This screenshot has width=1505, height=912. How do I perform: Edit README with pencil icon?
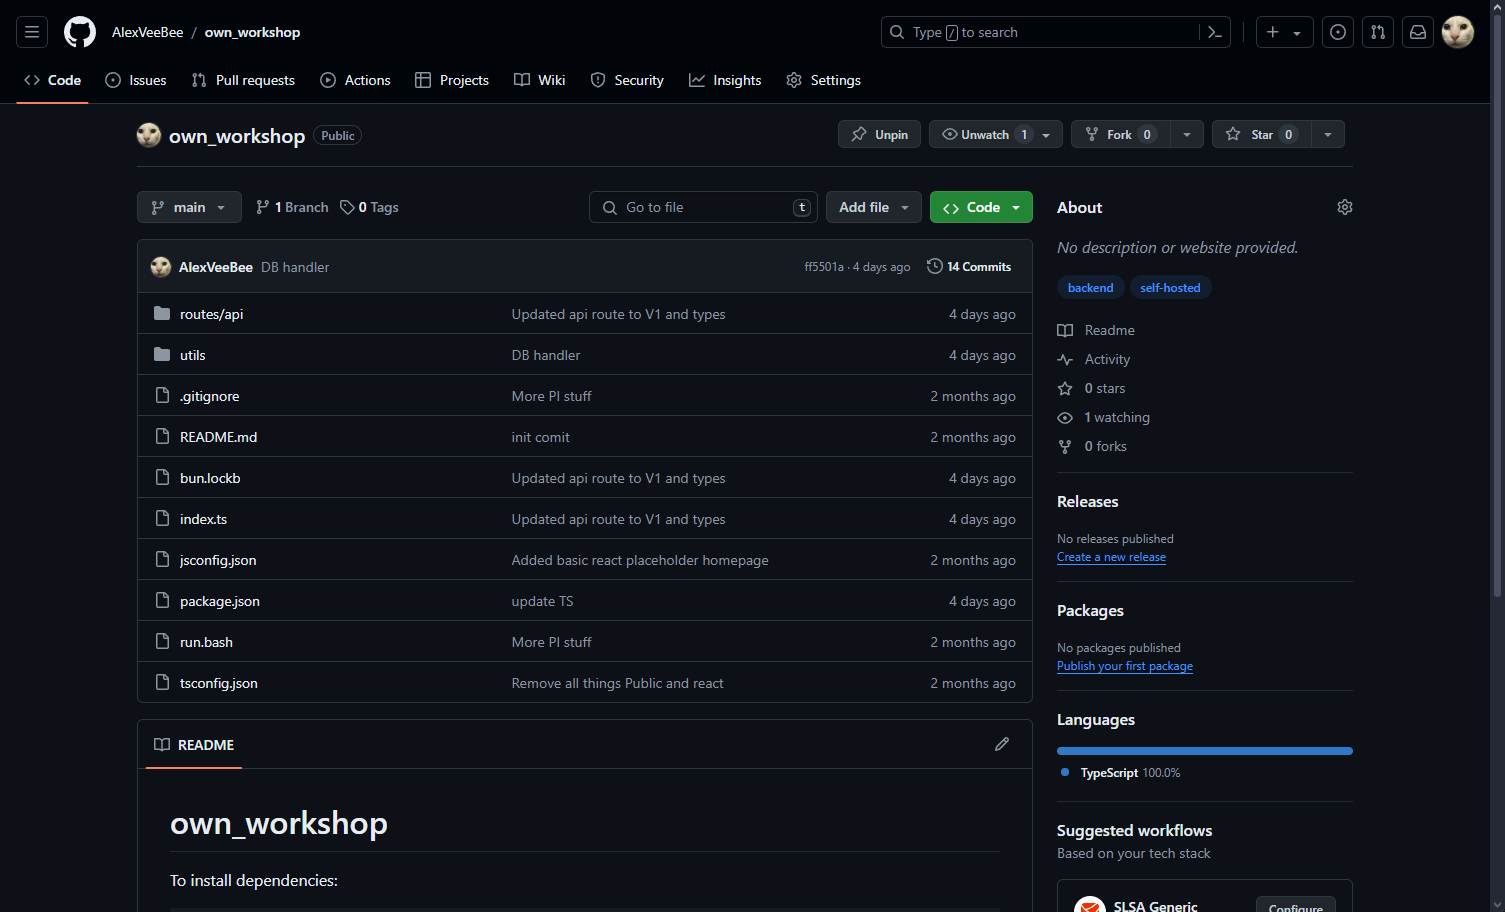tap(1002, 744)
